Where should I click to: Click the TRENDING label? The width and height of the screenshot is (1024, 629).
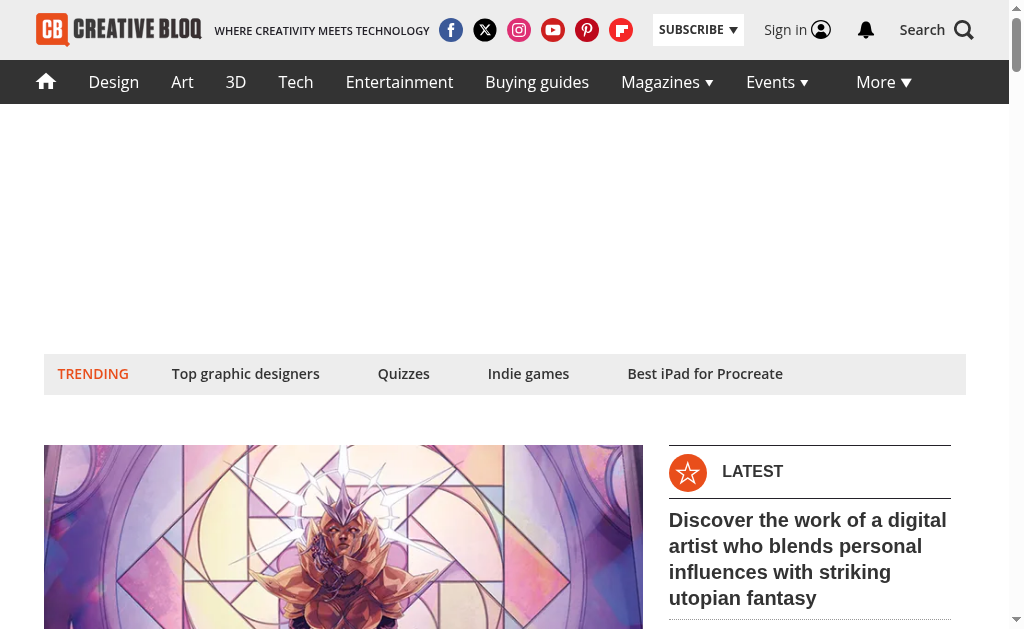click(x=93, y=374)
